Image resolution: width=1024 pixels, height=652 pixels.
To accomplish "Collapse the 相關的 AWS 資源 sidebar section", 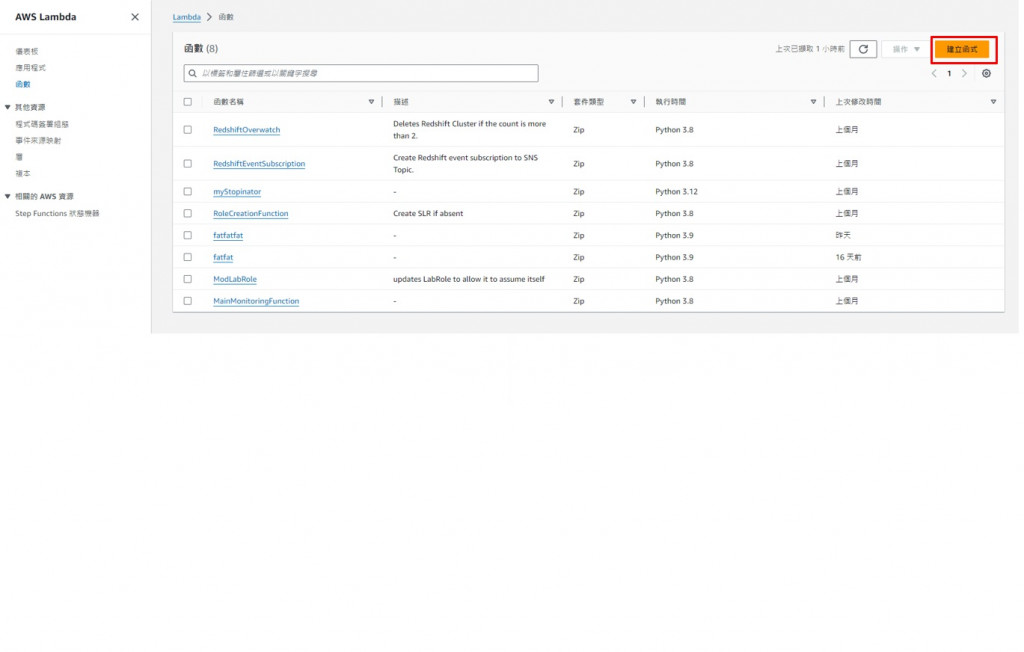I will point(8,196).
